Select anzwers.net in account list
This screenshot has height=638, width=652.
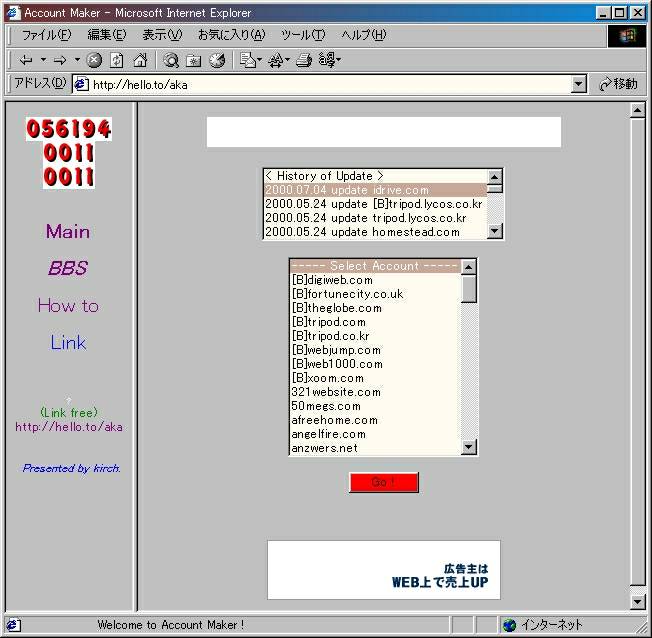[x=375, y=448]
